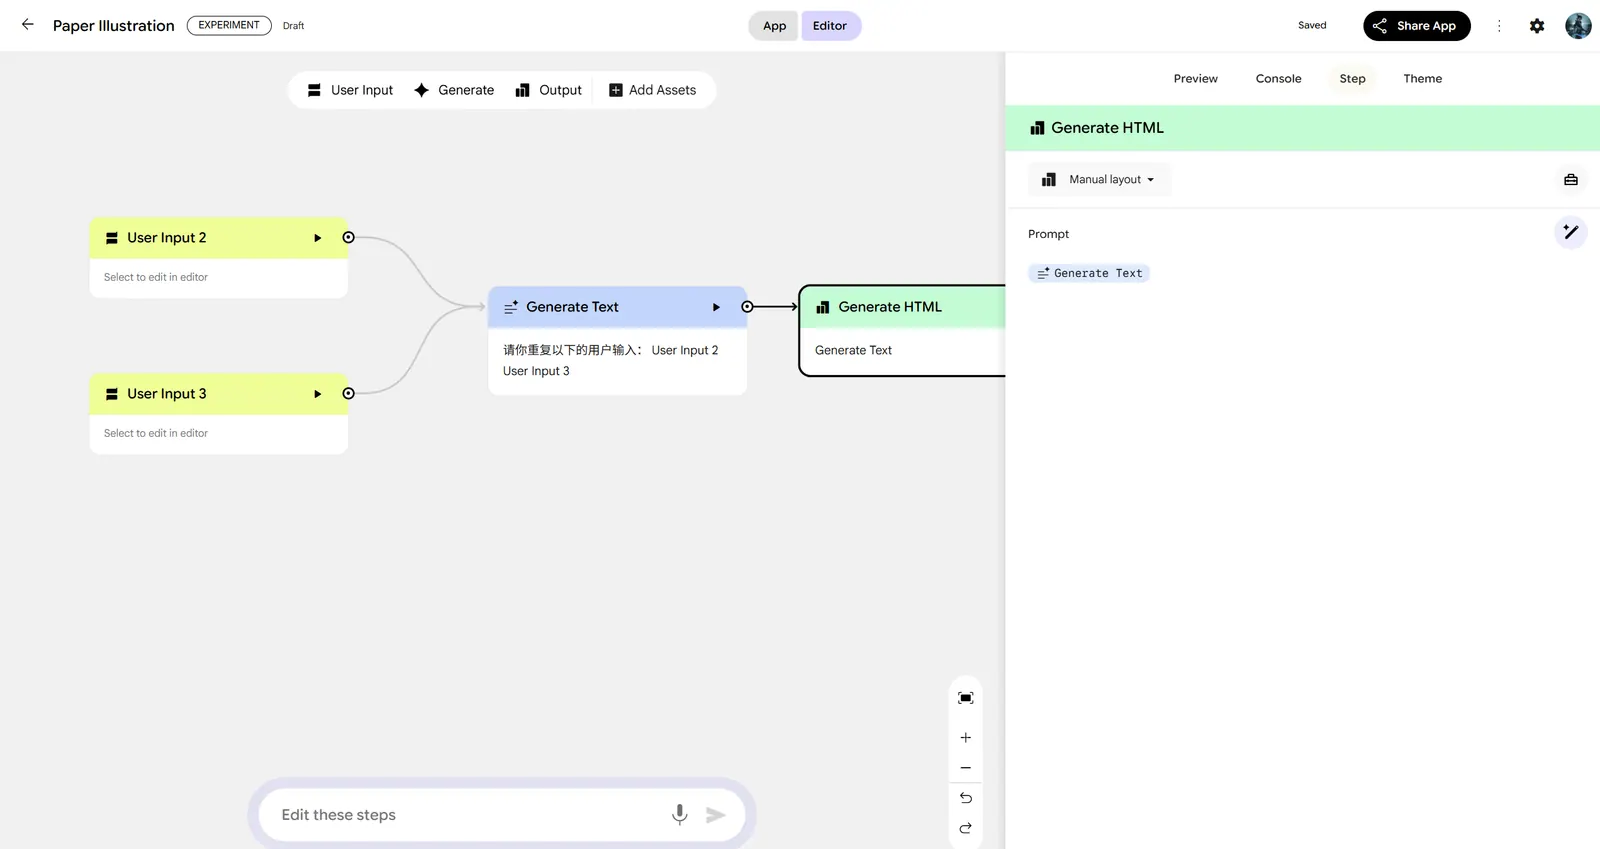Click the magic wand icon beside Prompt

(1570, 232)
